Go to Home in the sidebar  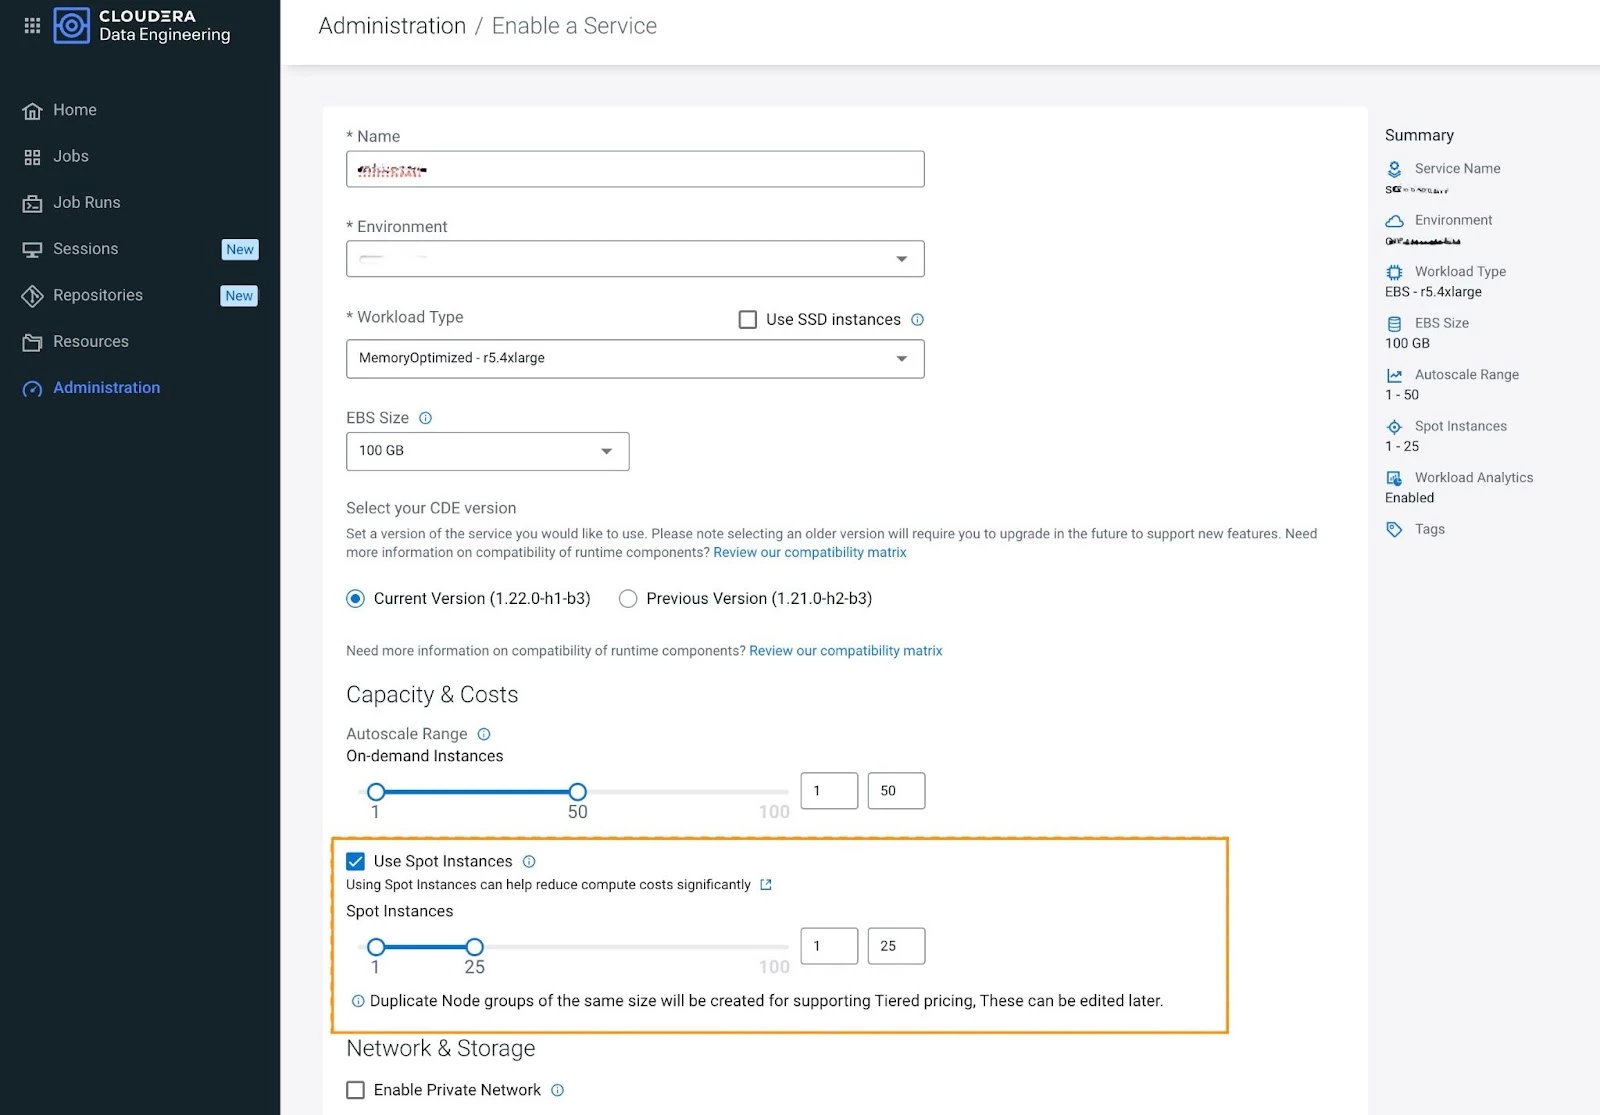(75, 110)
